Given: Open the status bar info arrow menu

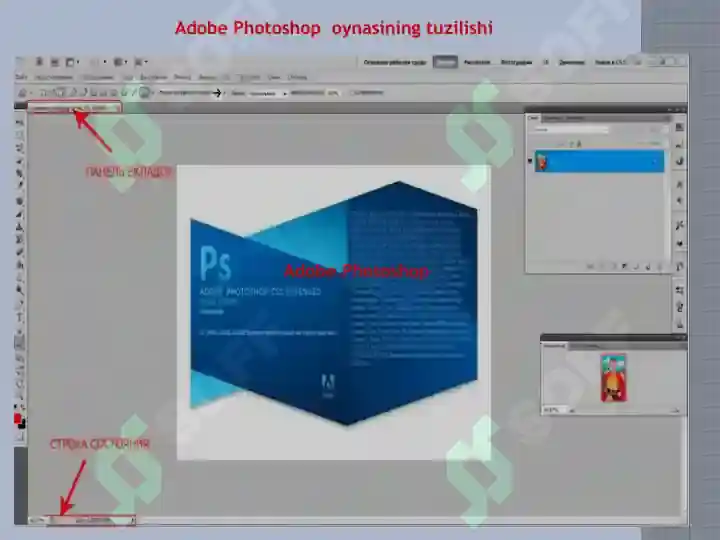Looking at the screenshot, I should [x=133, y=520].
